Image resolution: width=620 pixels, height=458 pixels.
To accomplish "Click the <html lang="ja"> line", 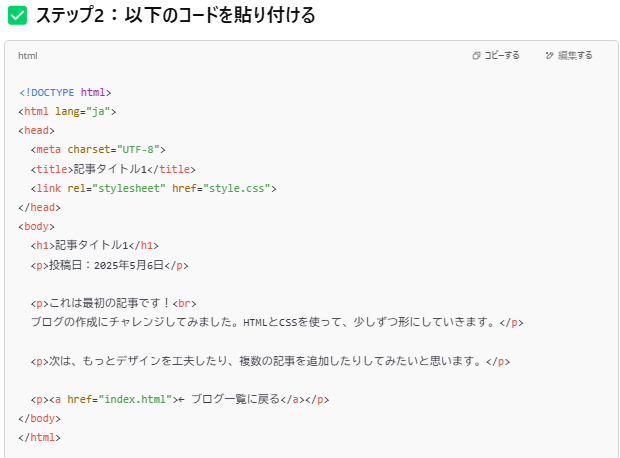I will point(67,112).
